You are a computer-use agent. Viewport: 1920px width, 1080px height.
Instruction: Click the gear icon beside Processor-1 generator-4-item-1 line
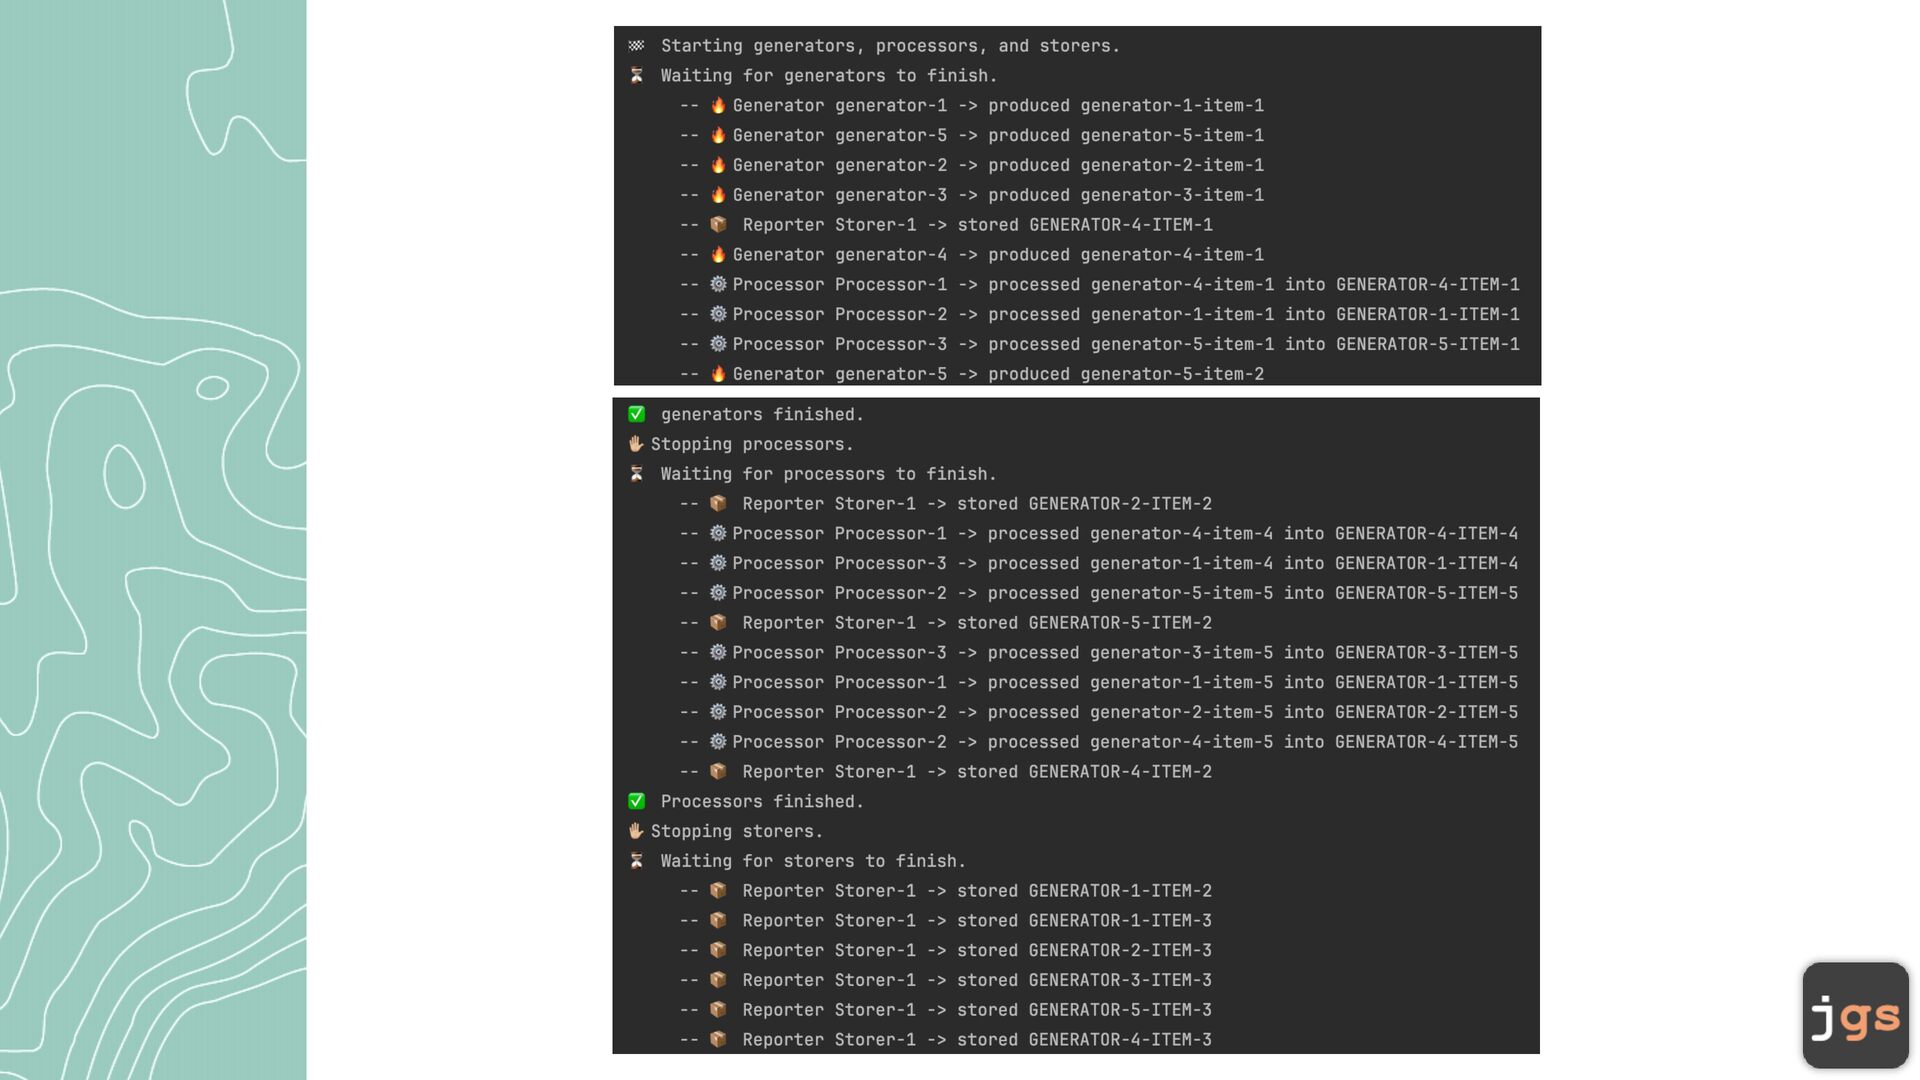click(718, 284)
